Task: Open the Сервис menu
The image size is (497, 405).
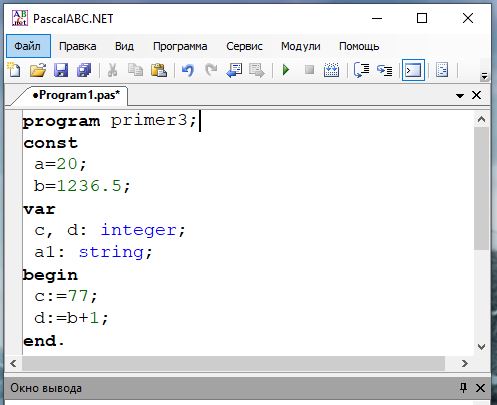Action: tap(244, 46)
